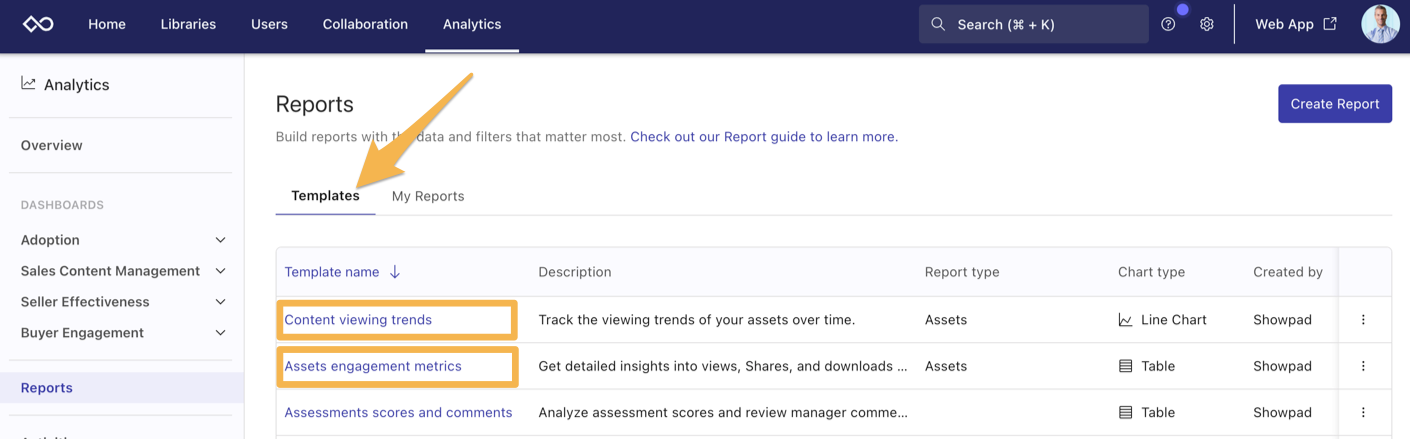This screenshot has width=1410, height=439.
Task: Go to Libraries in the top navigation
Action: (x=188, y=24)
